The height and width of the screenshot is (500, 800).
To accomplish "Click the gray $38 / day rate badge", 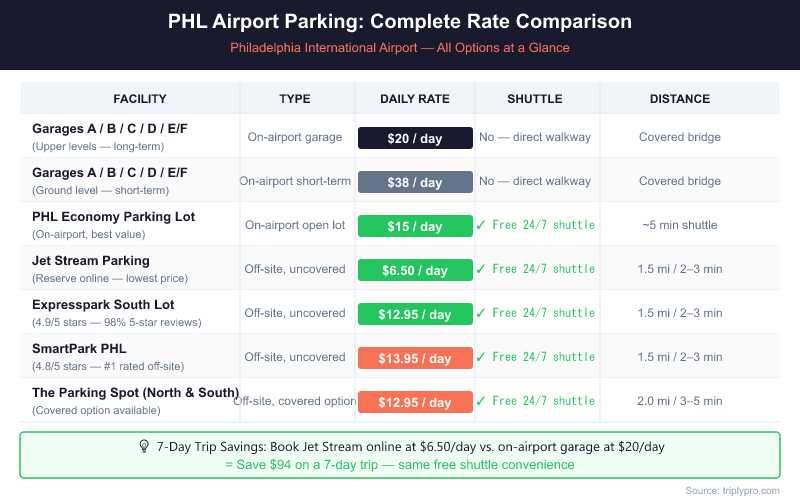I will (x=415, y=182).
